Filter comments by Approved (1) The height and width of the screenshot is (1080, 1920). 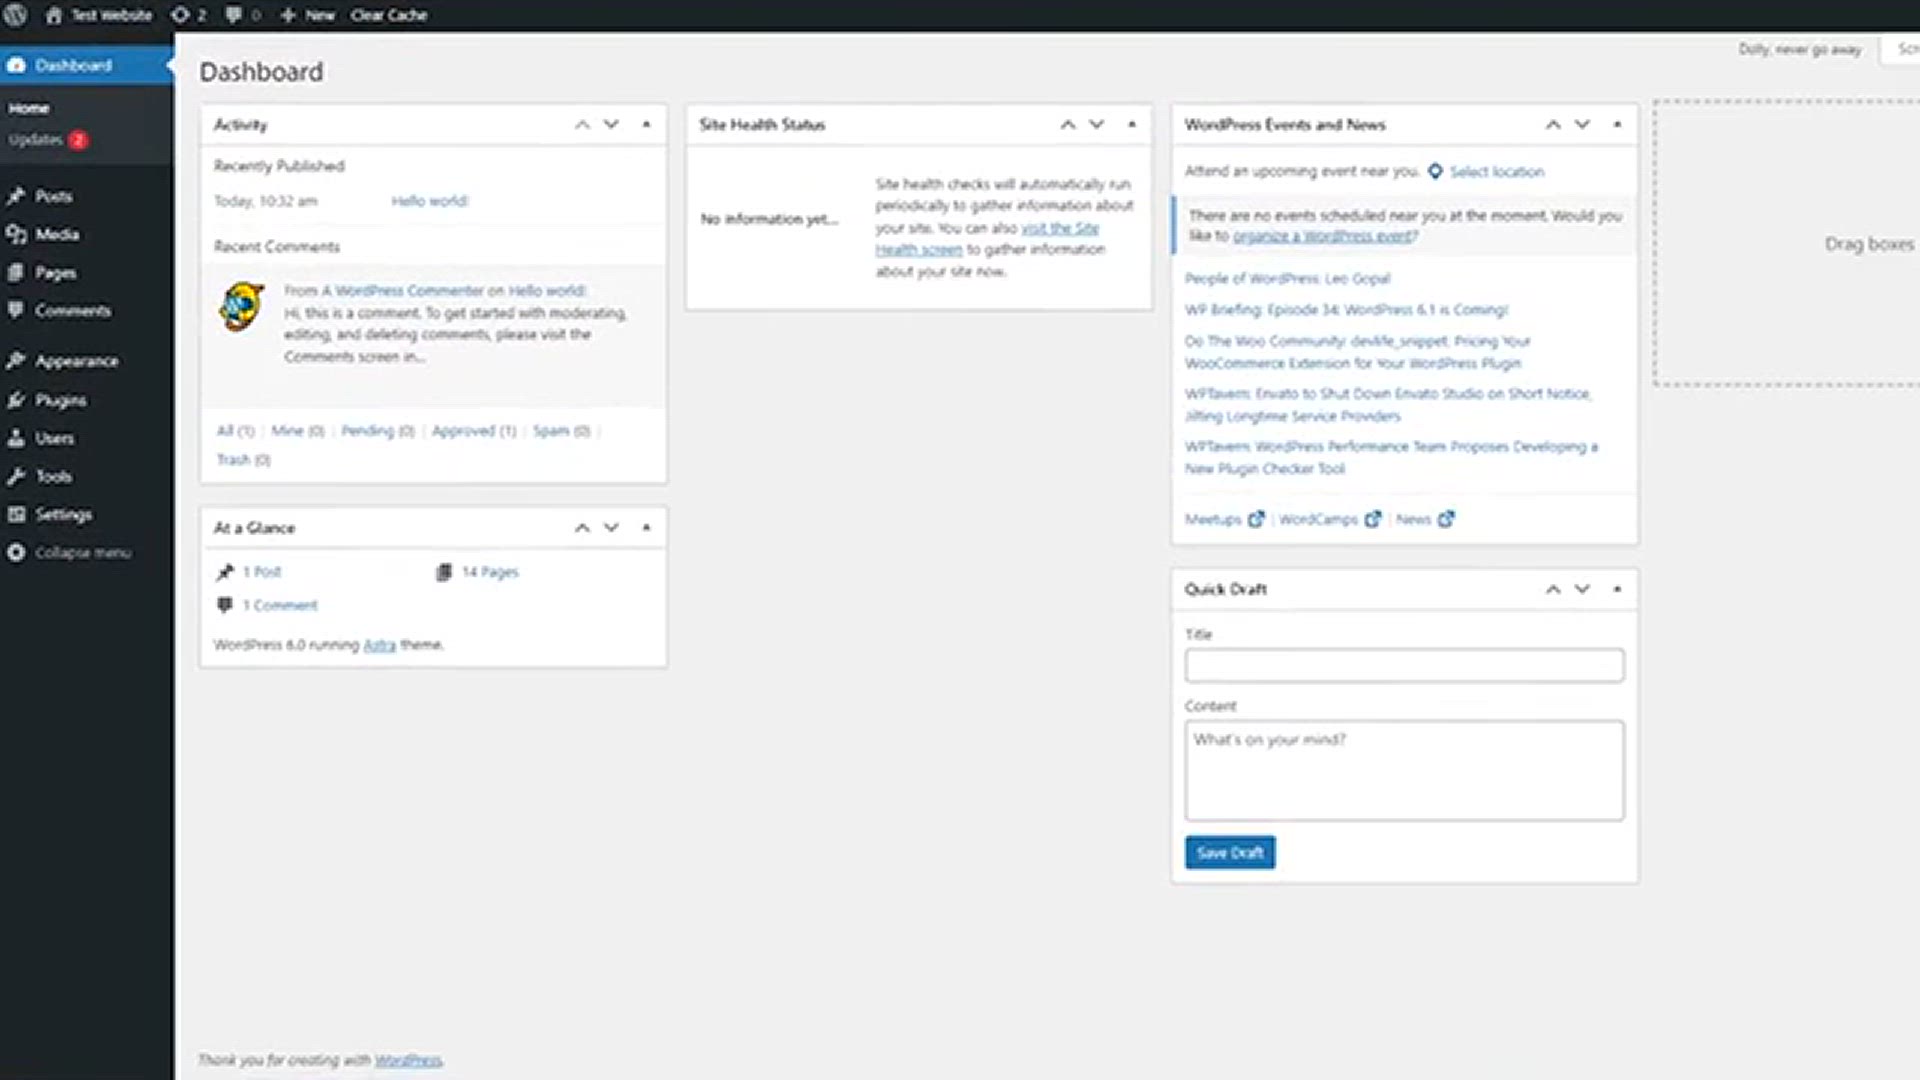(x=474, y=431)
